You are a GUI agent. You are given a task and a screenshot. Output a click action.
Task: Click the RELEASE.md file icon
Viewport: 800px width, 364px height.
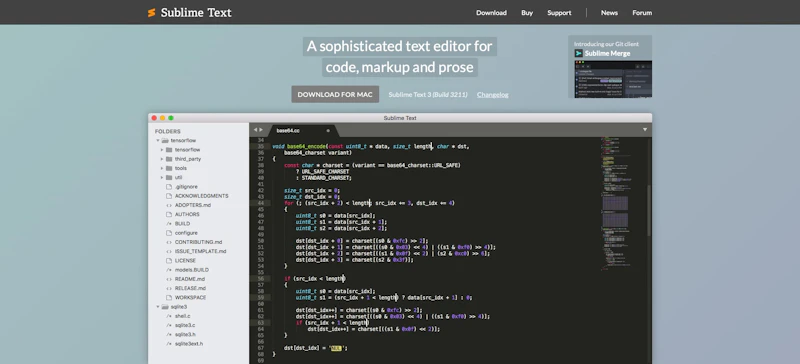click(169, 288)
